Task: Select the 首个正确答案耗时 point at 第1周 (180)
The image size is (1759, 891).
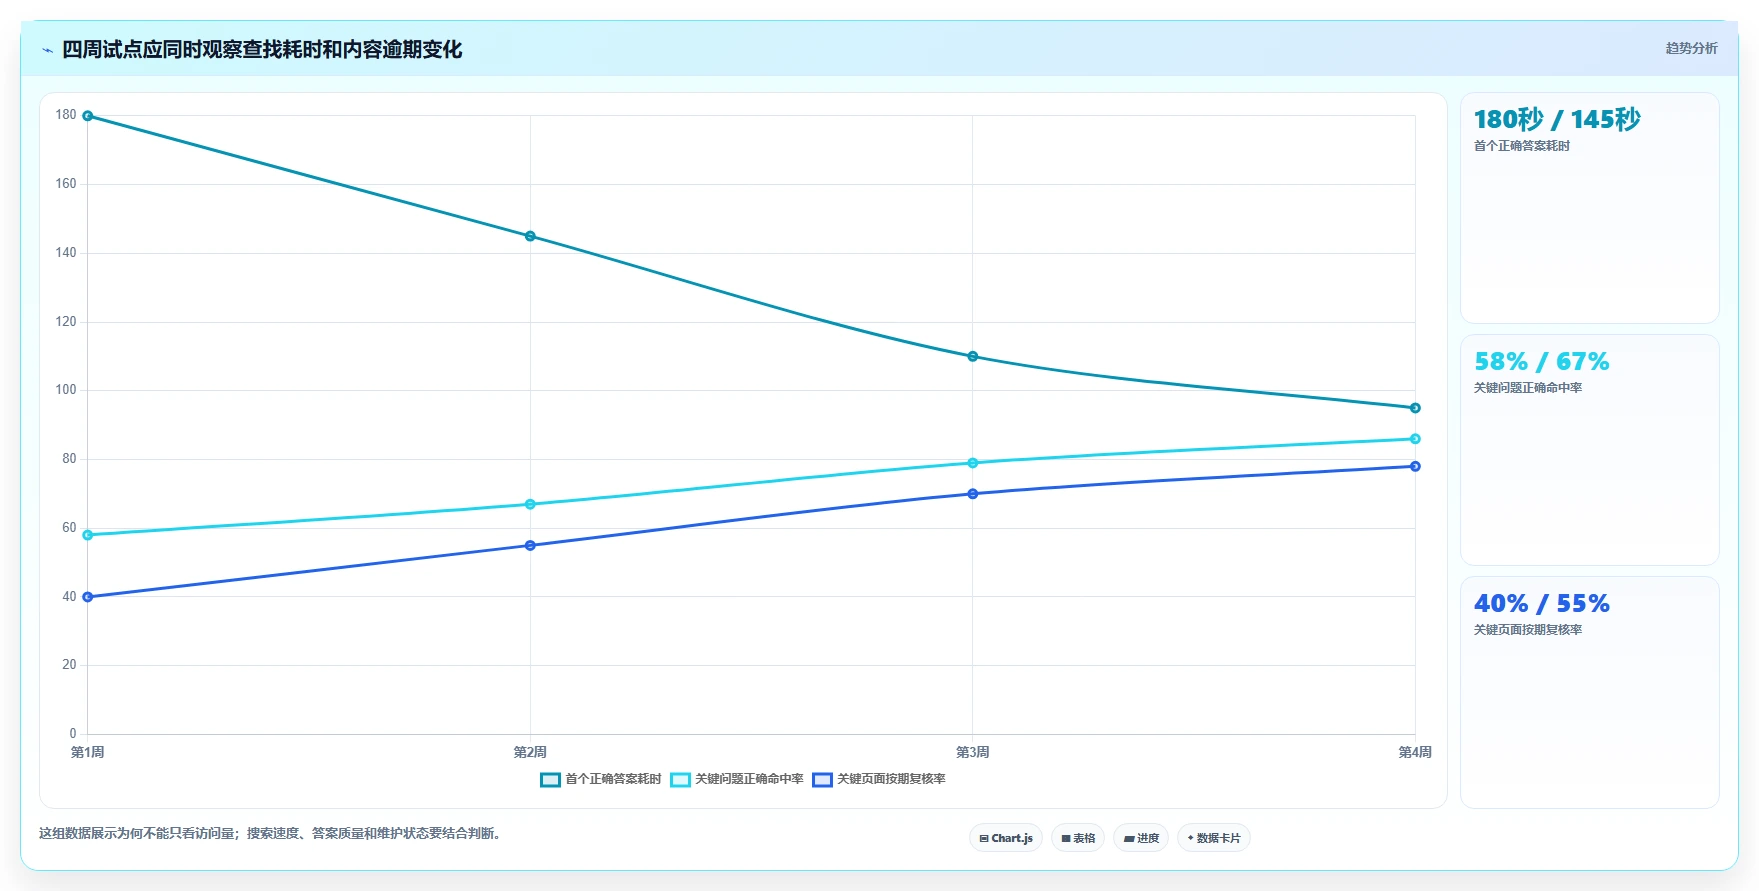Action: point(88,116)
